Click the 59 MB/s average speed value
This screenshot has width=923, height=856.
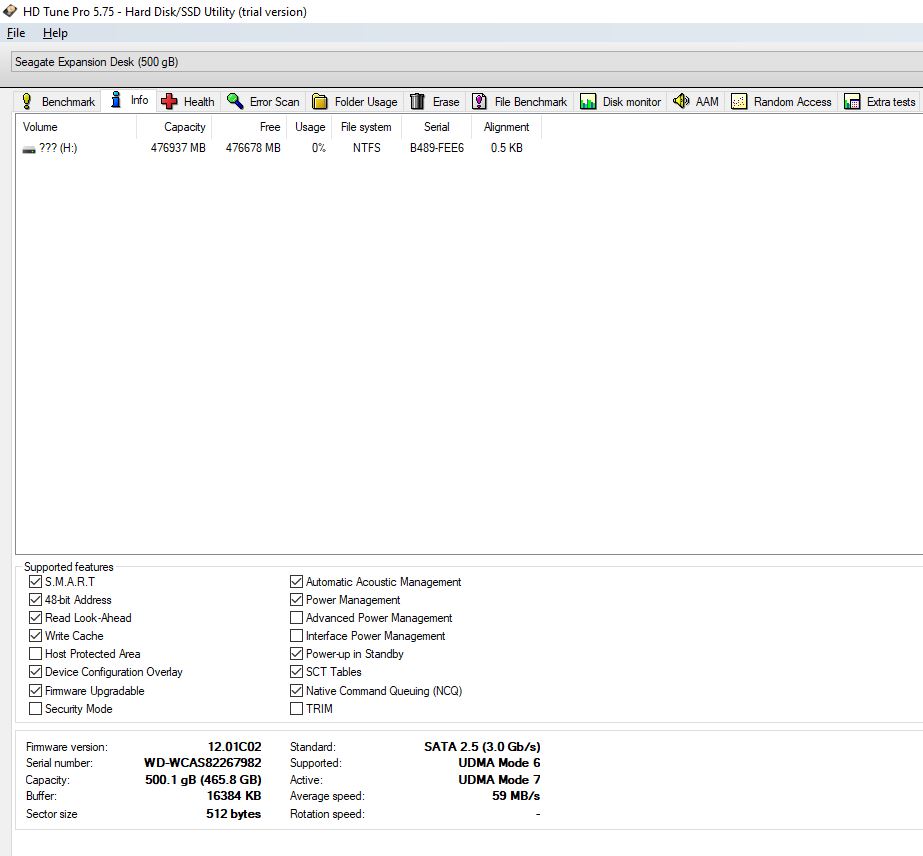[516, 795]
